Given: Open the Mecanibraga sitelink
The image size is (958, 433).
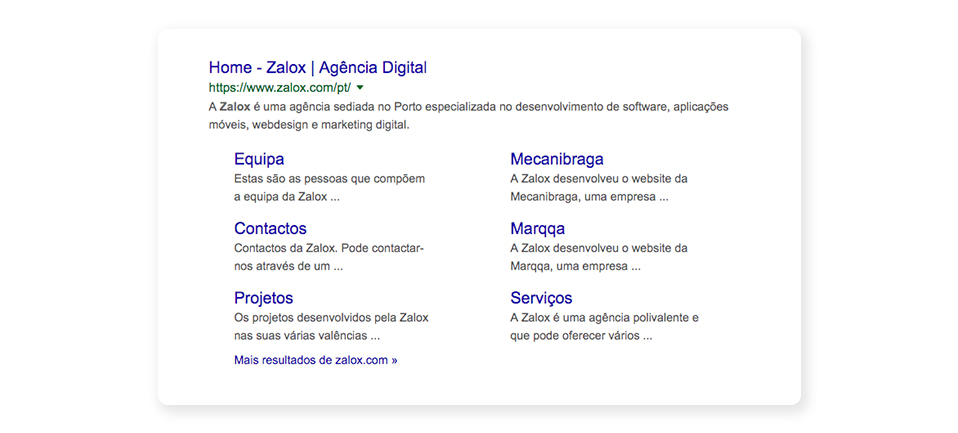Looking at the screenshot, I should [x=557, y=159].
